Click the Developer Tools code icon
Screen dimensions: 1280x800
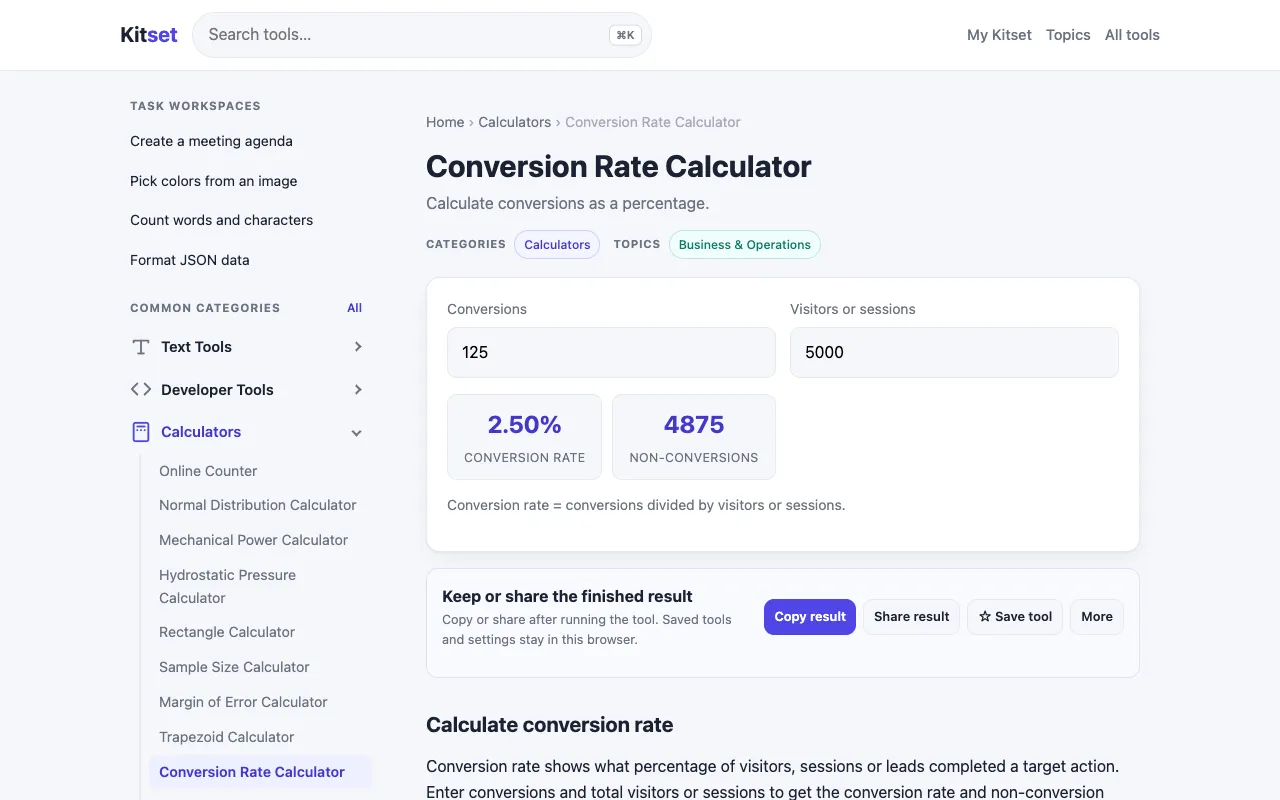click(x=141, y=389)
